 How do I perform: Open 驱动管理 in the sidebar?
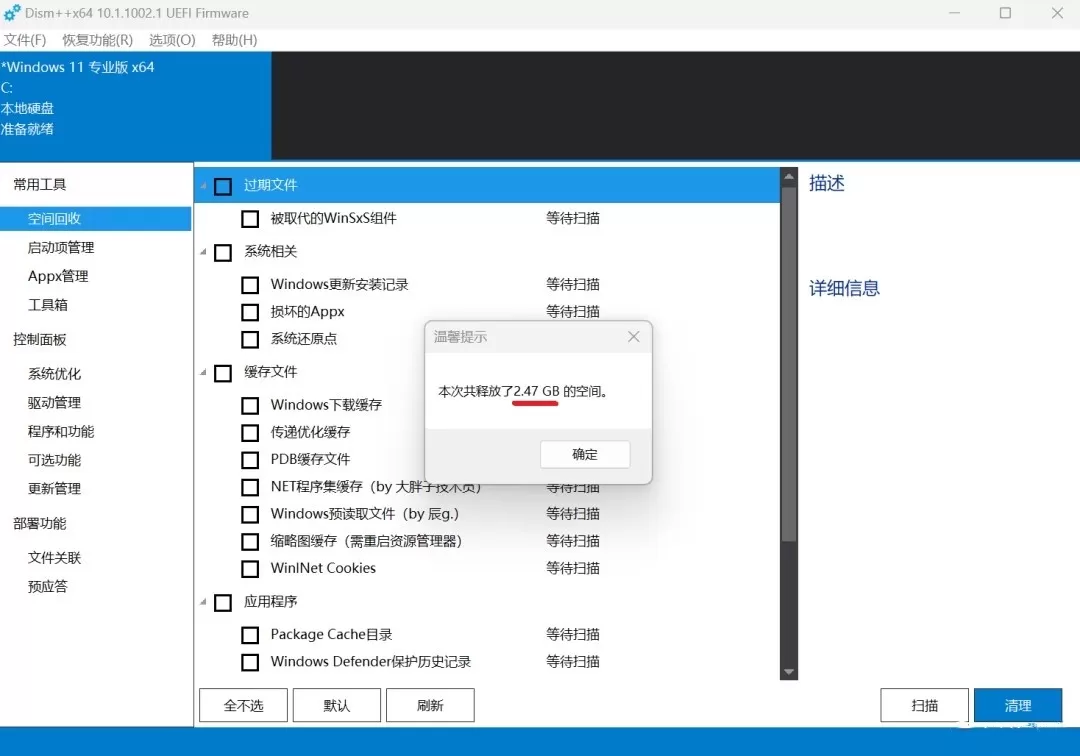[54, 403]
